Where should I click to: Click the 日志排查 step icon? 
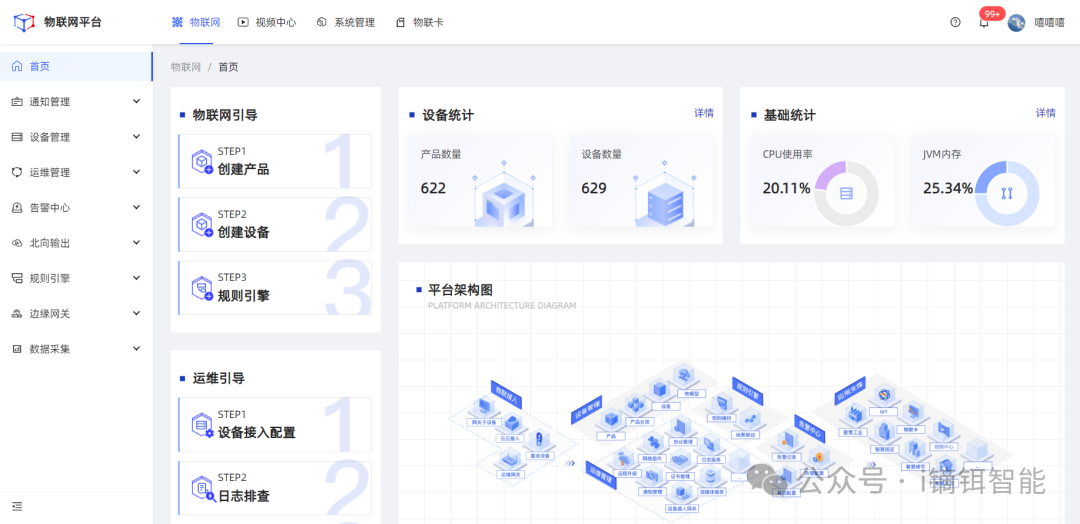coord(201,487)
